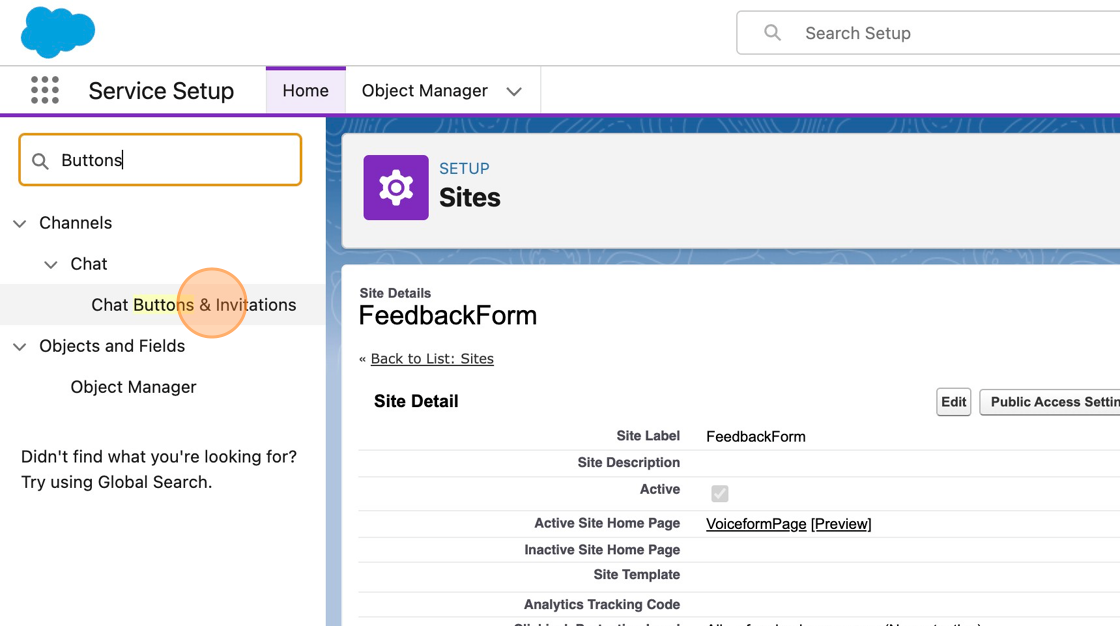Click the Edit button
The image size is (1120, 626).
pos(953,402)
